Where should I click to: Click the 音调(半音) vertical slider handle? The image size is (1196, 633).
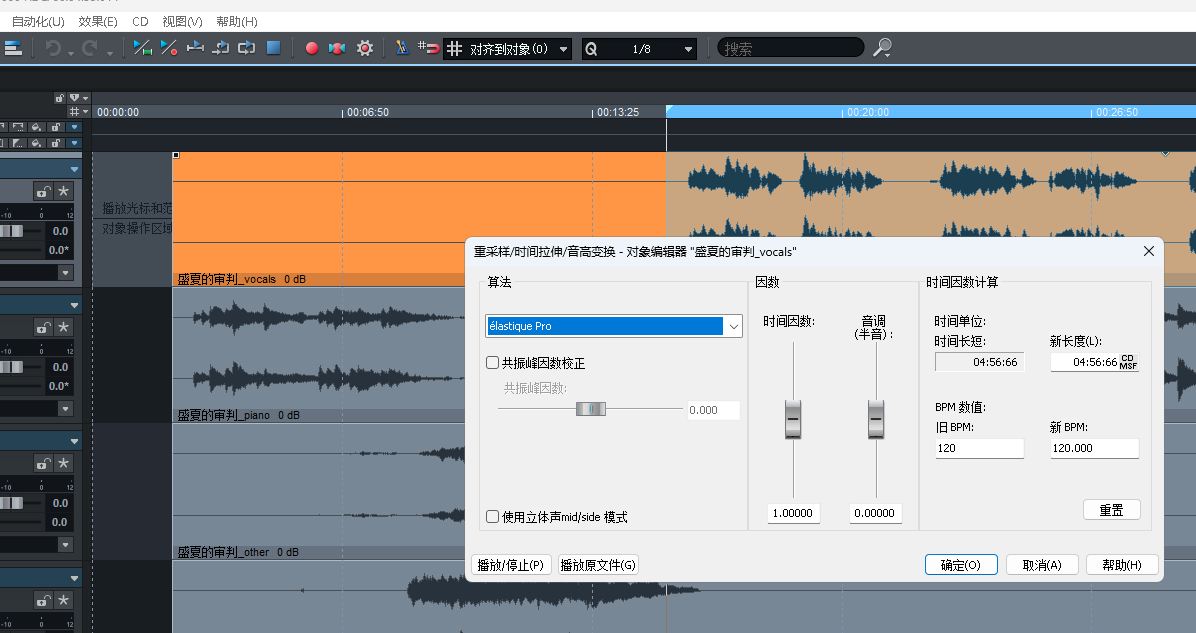[876, 419]
